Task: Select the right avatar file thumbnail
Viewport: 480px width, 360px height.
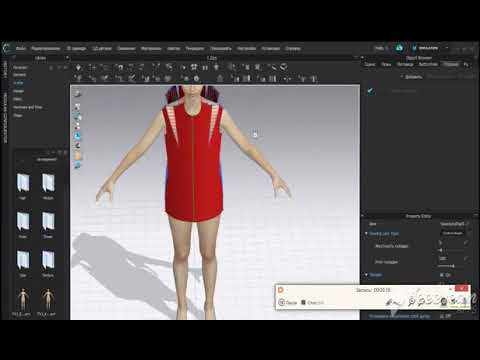Action: click(47, 302)
